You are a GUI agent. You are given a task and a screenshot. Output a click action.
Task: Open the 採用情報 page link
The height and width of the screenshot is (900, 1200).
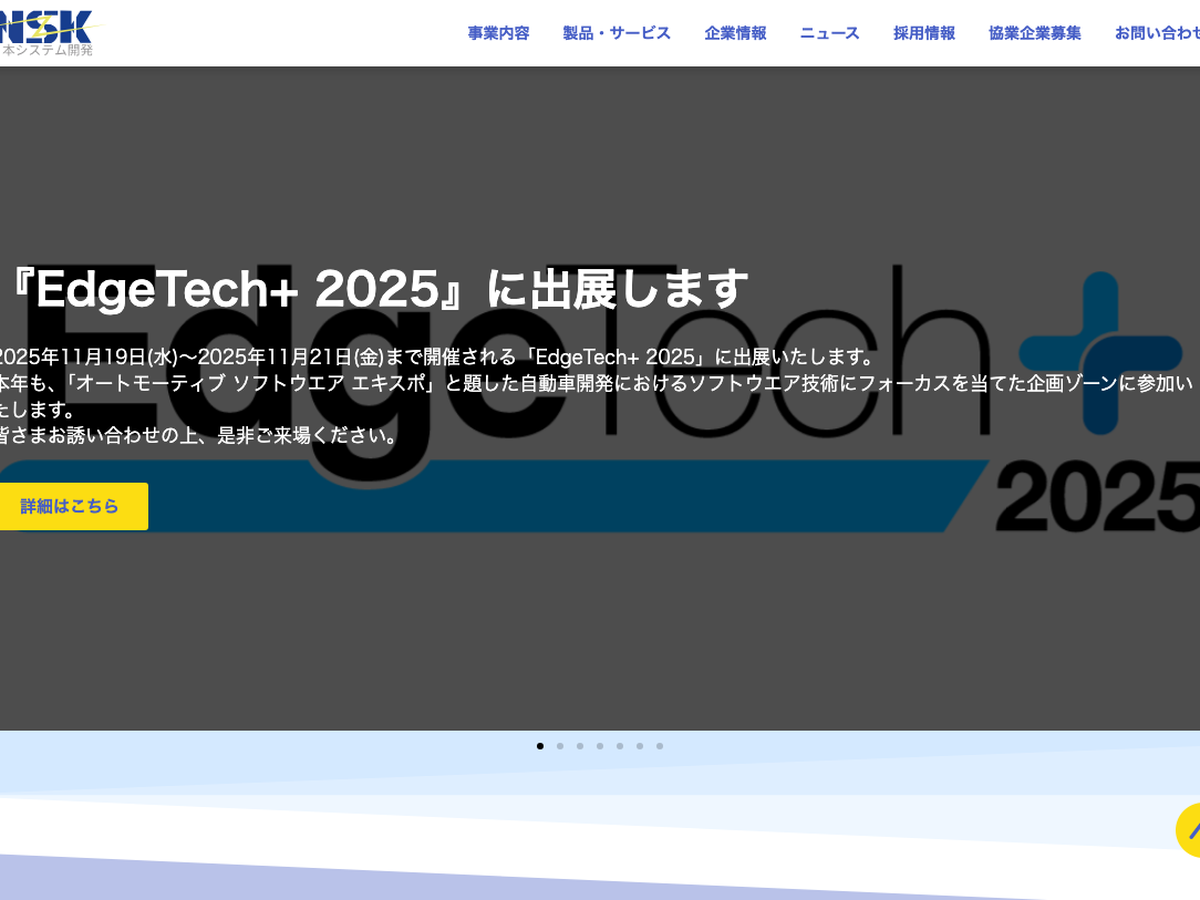coord(924,33)
